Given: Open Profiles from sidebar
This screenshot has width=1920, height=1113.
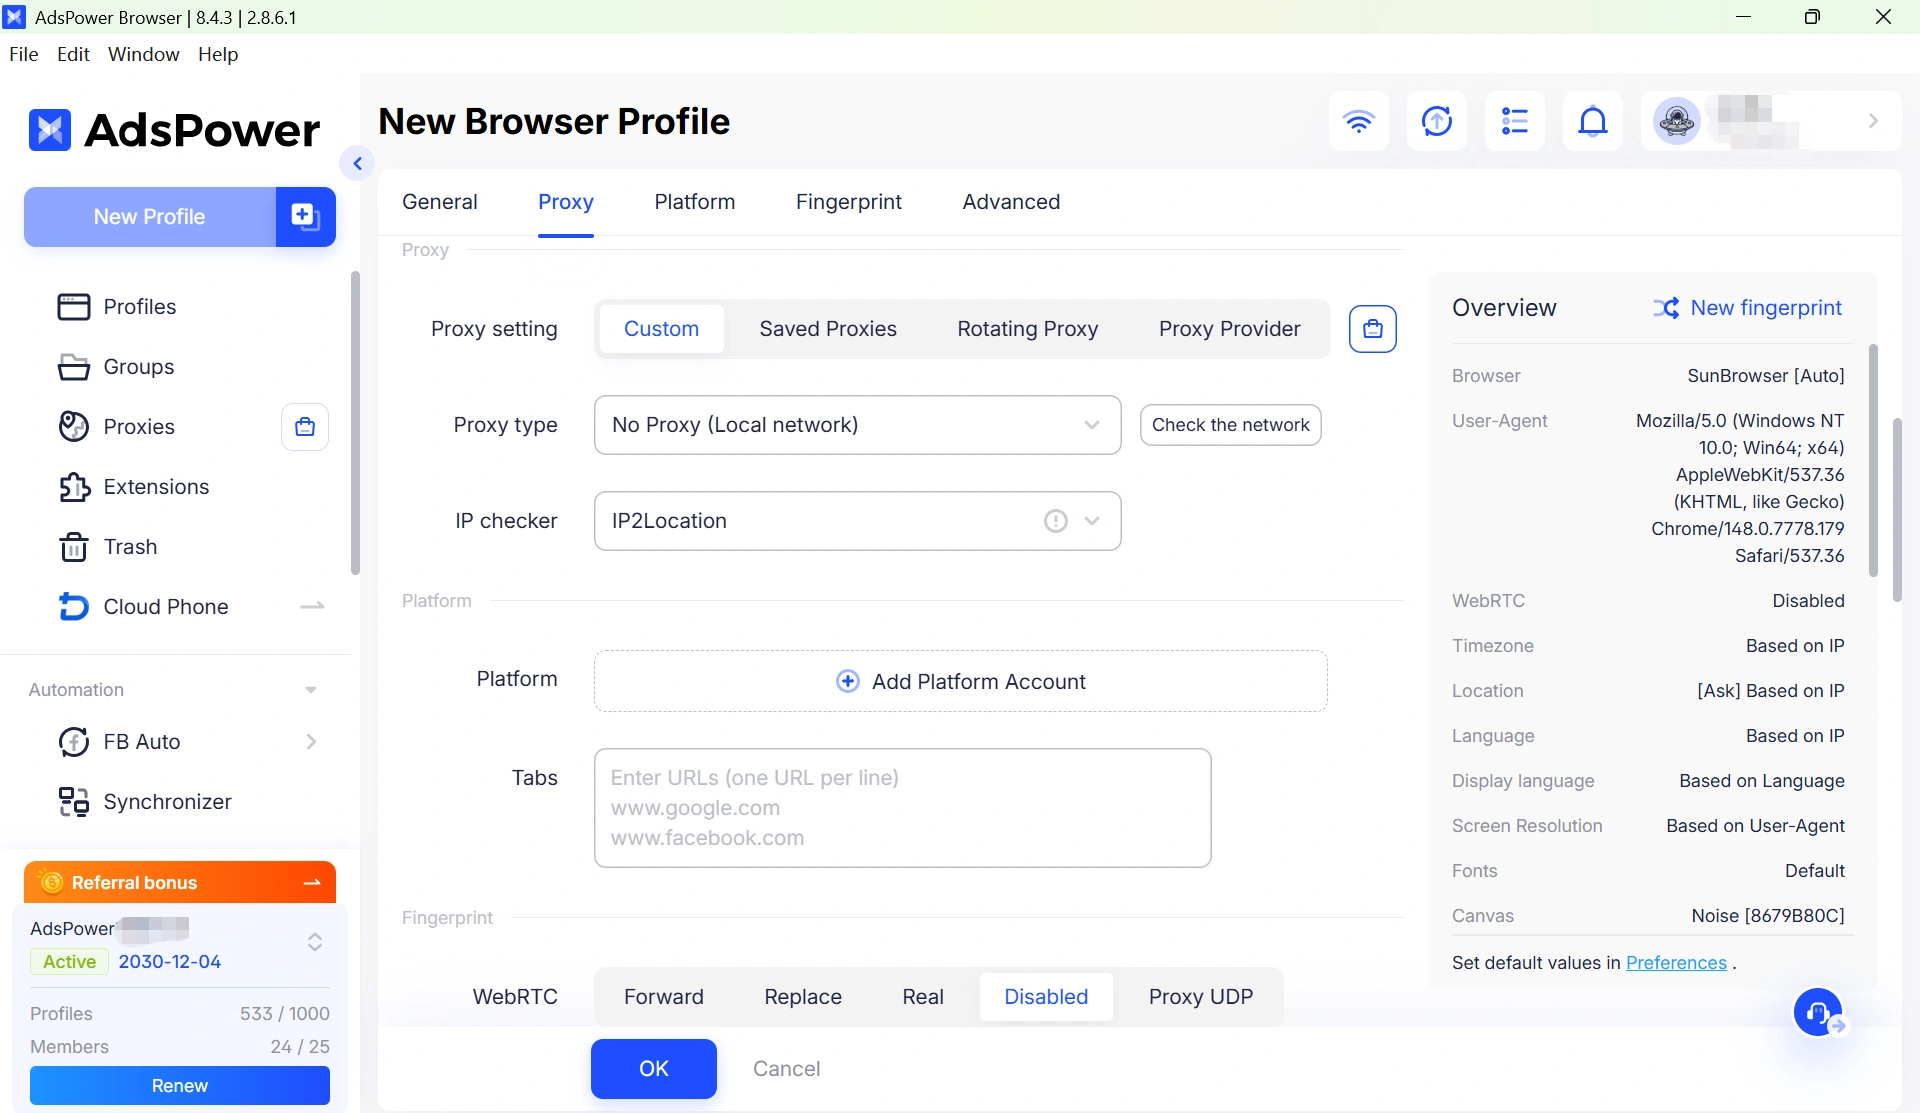Looking at the screenshot, I should 139,307.
